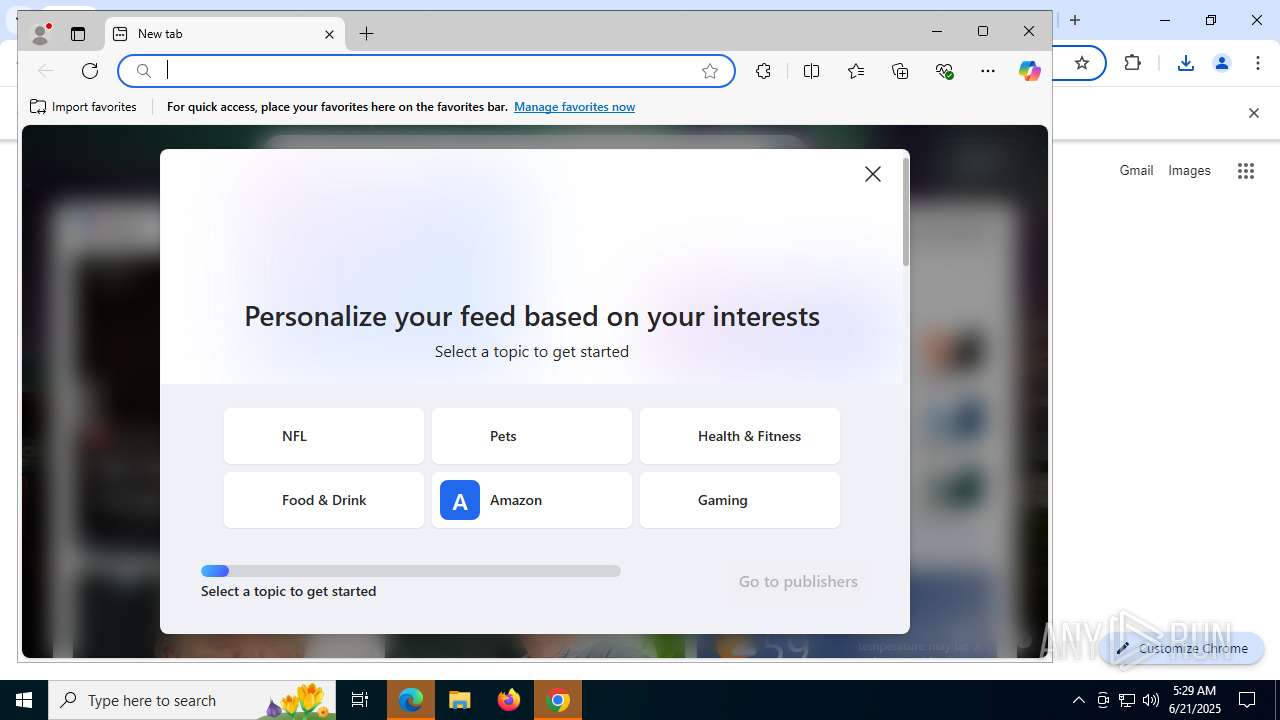Open Images link in Chrome
Viewport: 1280px width, 720px height.
tap(1189, 171)
